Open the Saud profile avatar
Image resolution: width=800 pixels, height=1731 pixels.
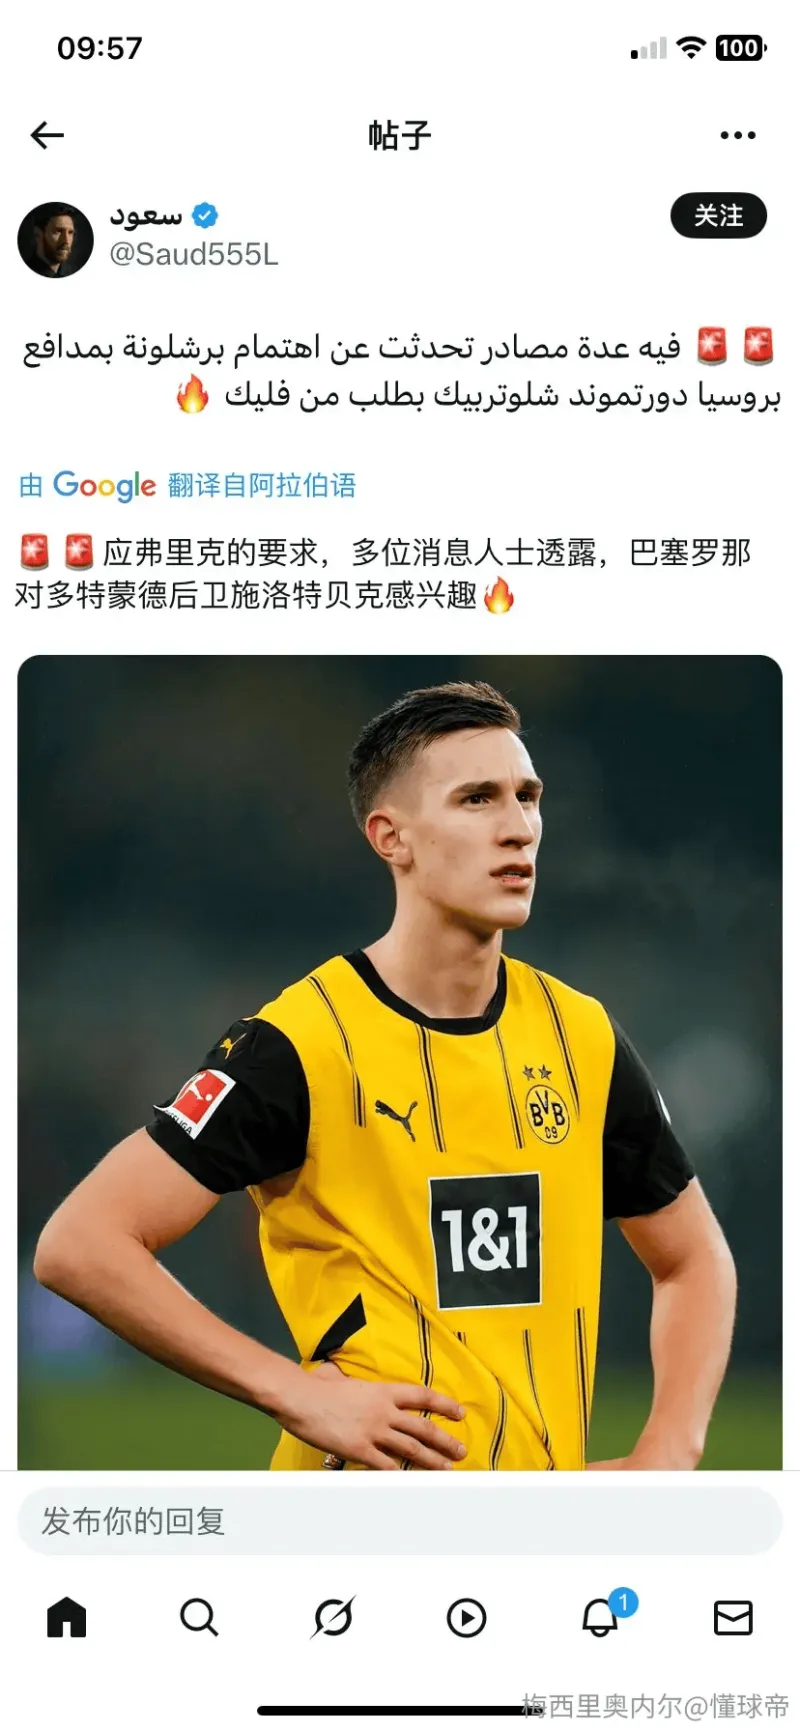coord(55,239)
